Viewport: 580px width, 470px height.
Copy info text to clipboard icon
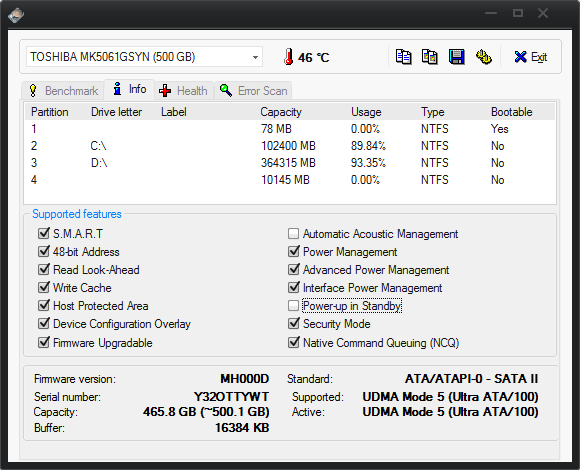click(x=403, y=57)
